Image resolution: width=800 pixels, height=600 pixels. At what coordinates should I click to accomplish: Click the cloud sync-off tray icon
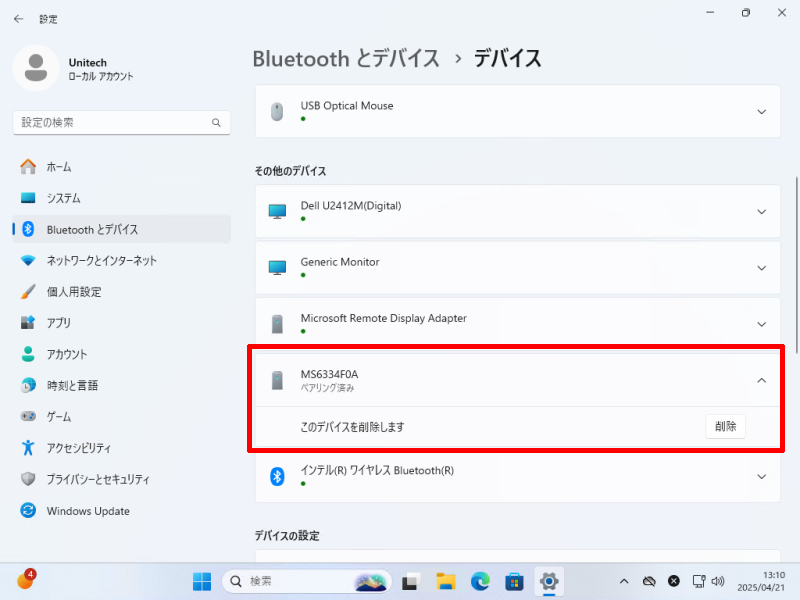(x=649, y=581)
